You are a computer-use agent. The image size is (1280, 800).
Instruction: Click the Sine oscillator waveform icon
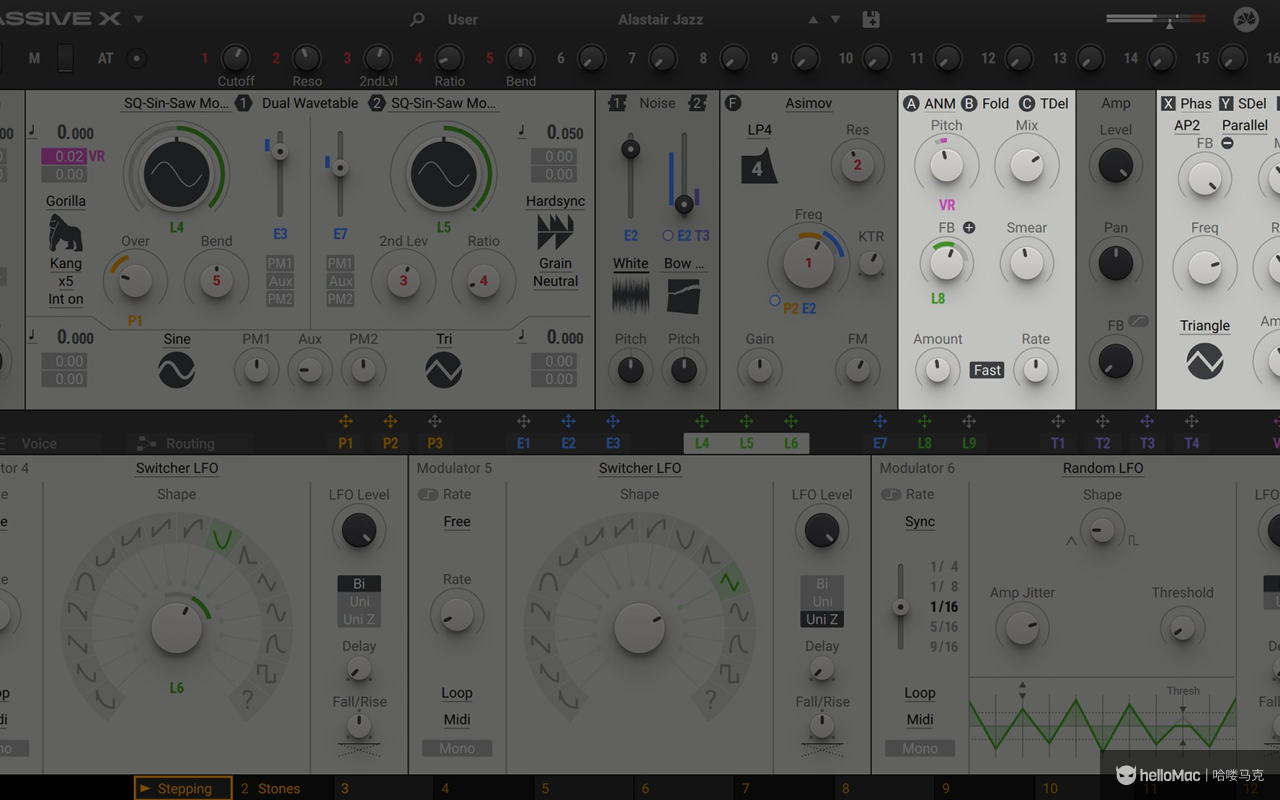click(x=177, y=371)
